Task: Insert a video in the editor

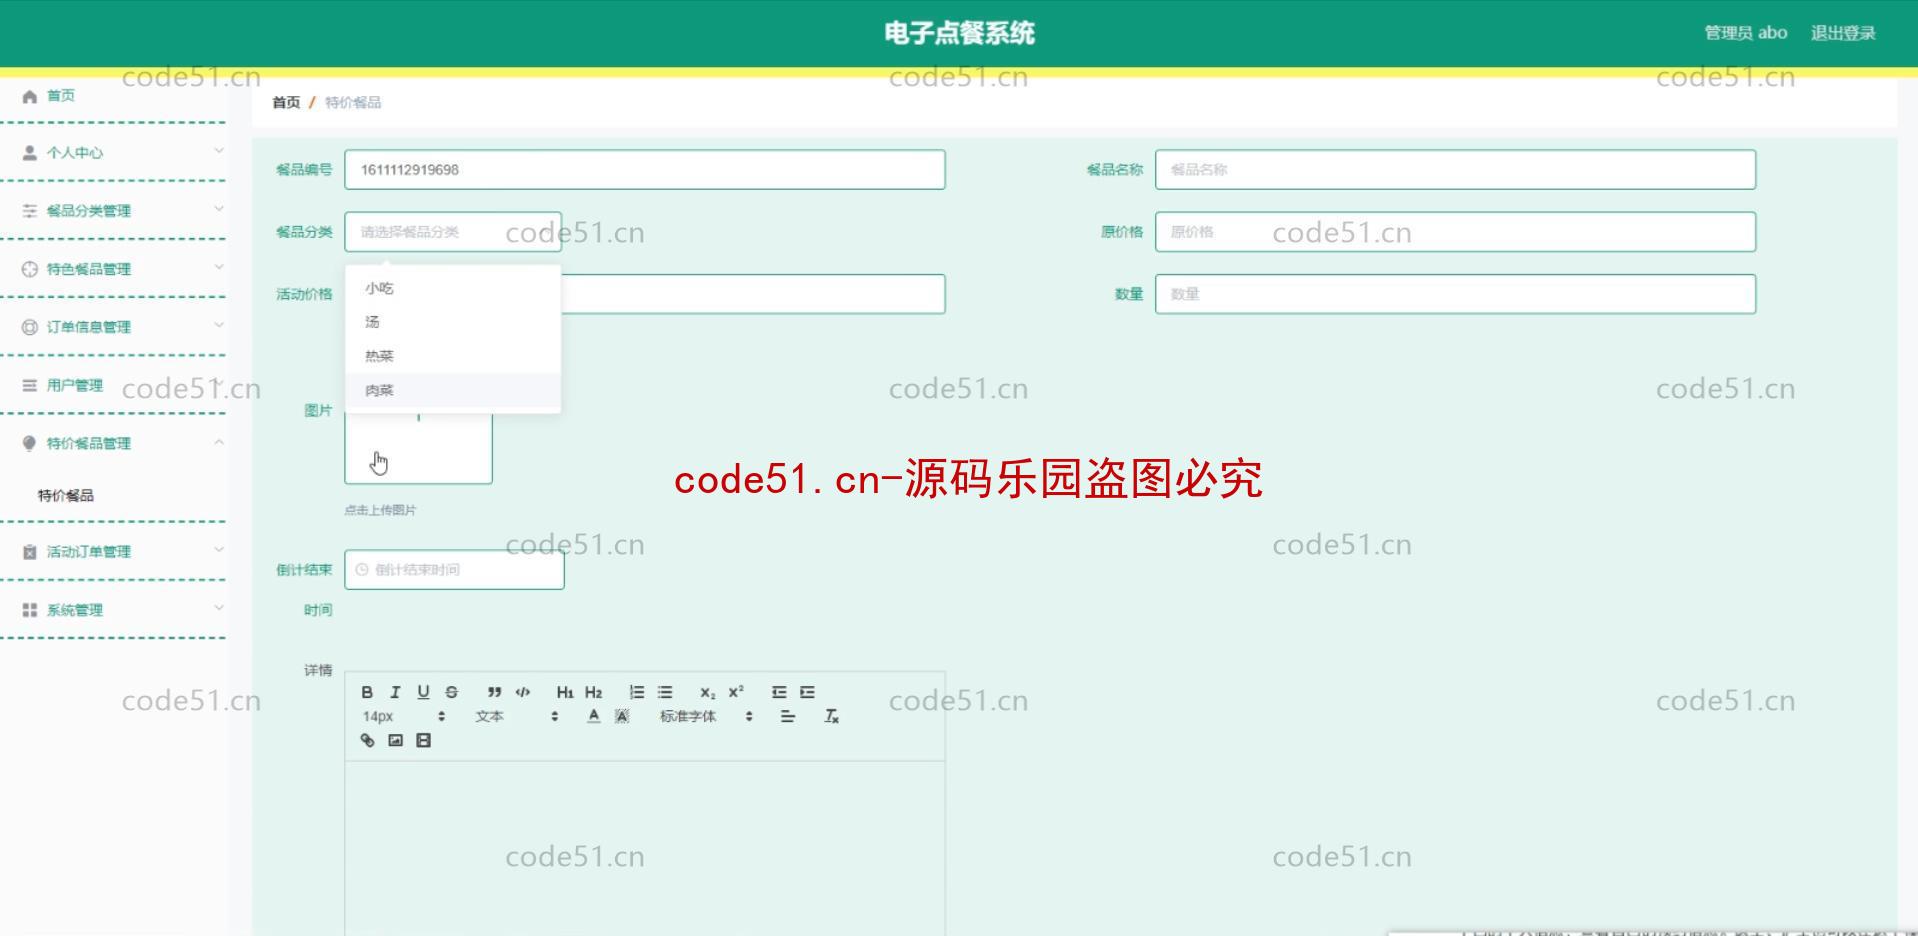Action: tap(423, 740)
